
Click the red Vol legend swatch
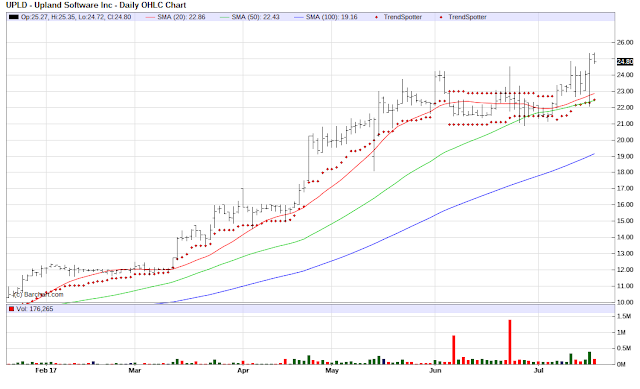(11, 309)
